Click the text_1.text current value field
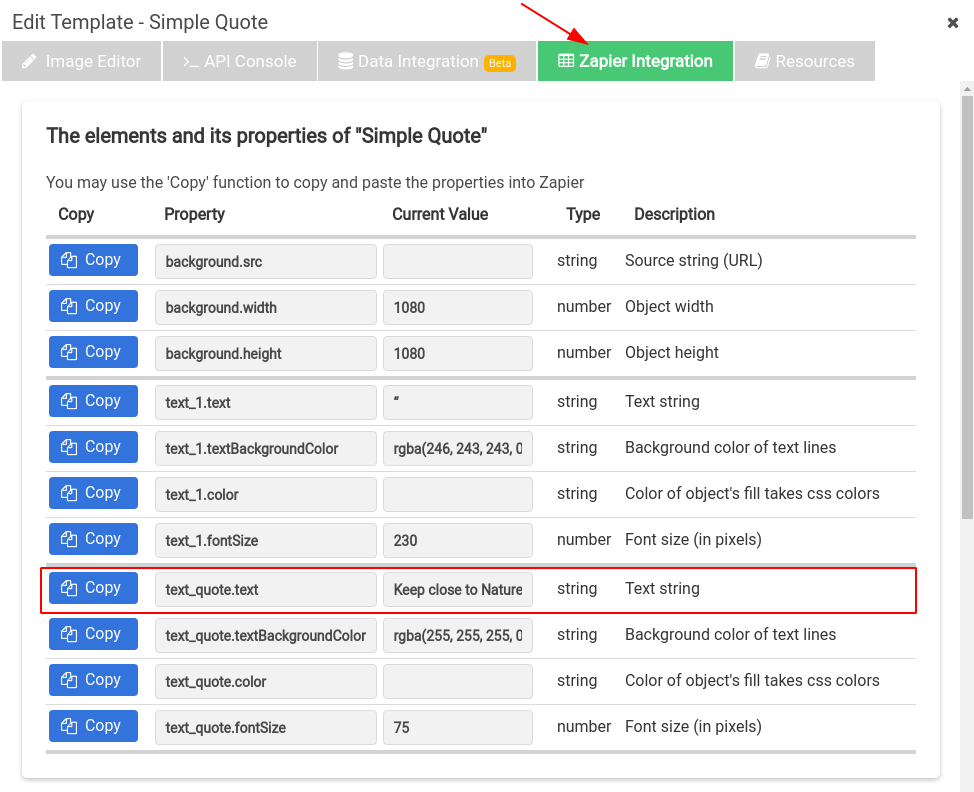Image resolution: width=974 pixels, height=792 pixels. 458,403
